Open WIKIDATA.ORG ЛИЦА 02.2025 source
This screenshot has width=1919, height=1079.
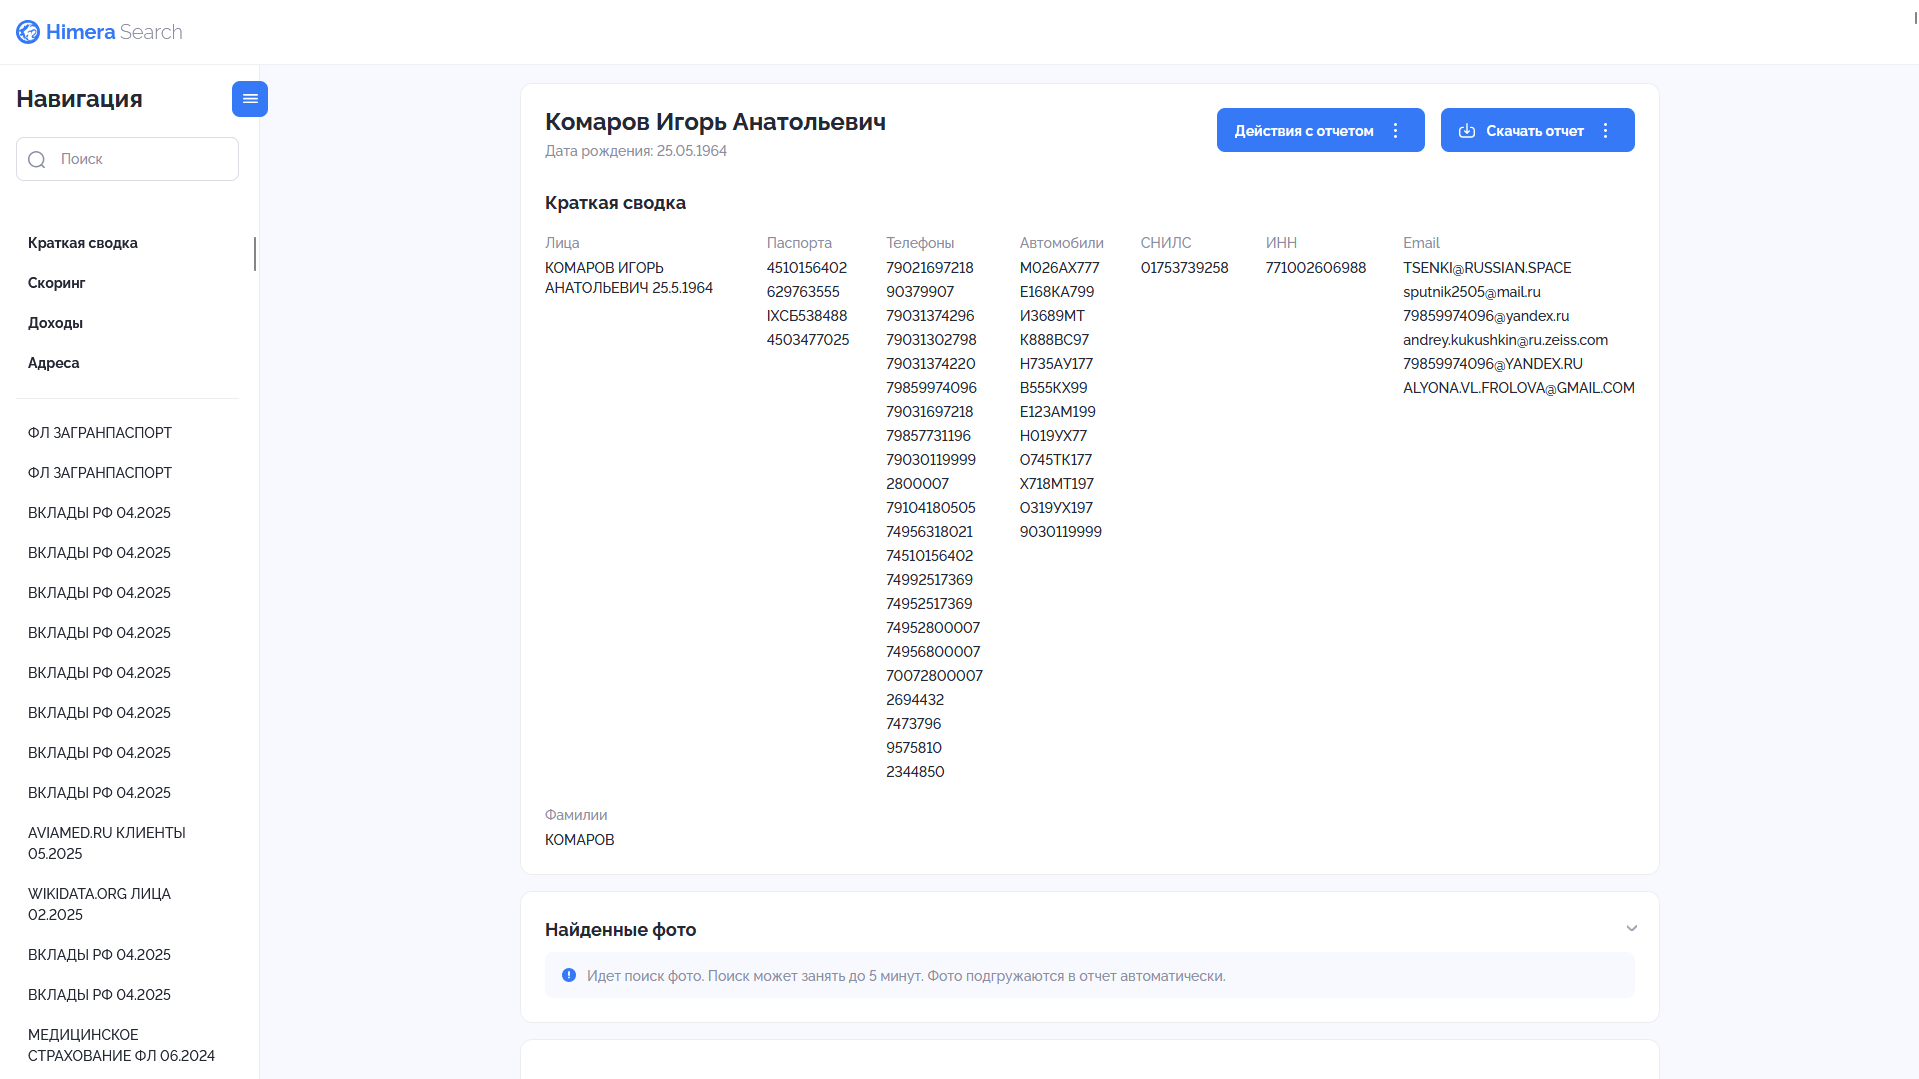point(100,904)
